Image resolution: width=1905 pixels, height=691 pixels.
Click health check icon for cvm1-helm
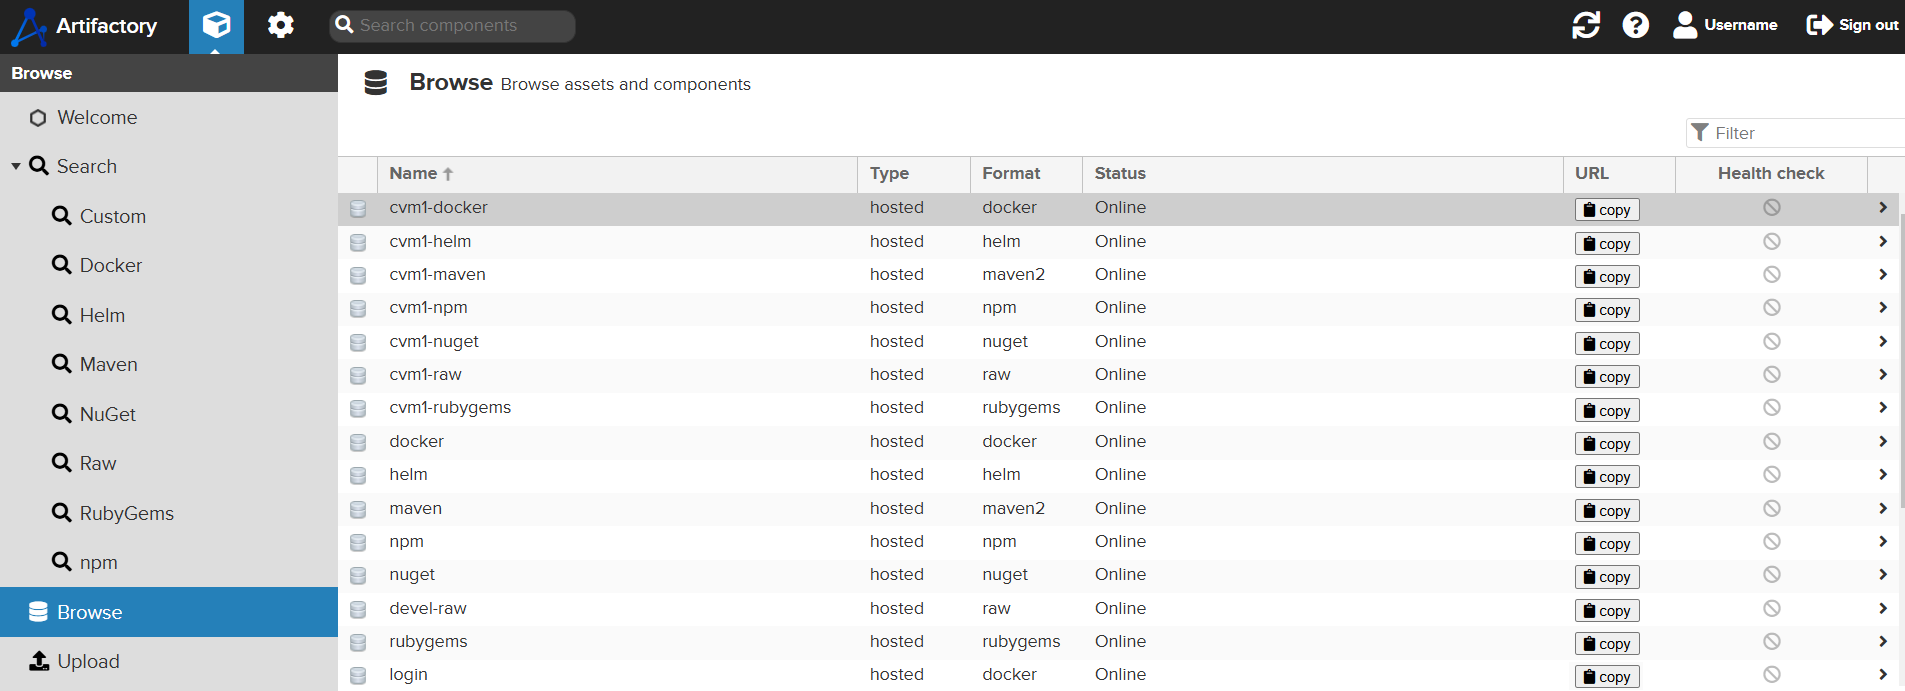coord(1771,241)
